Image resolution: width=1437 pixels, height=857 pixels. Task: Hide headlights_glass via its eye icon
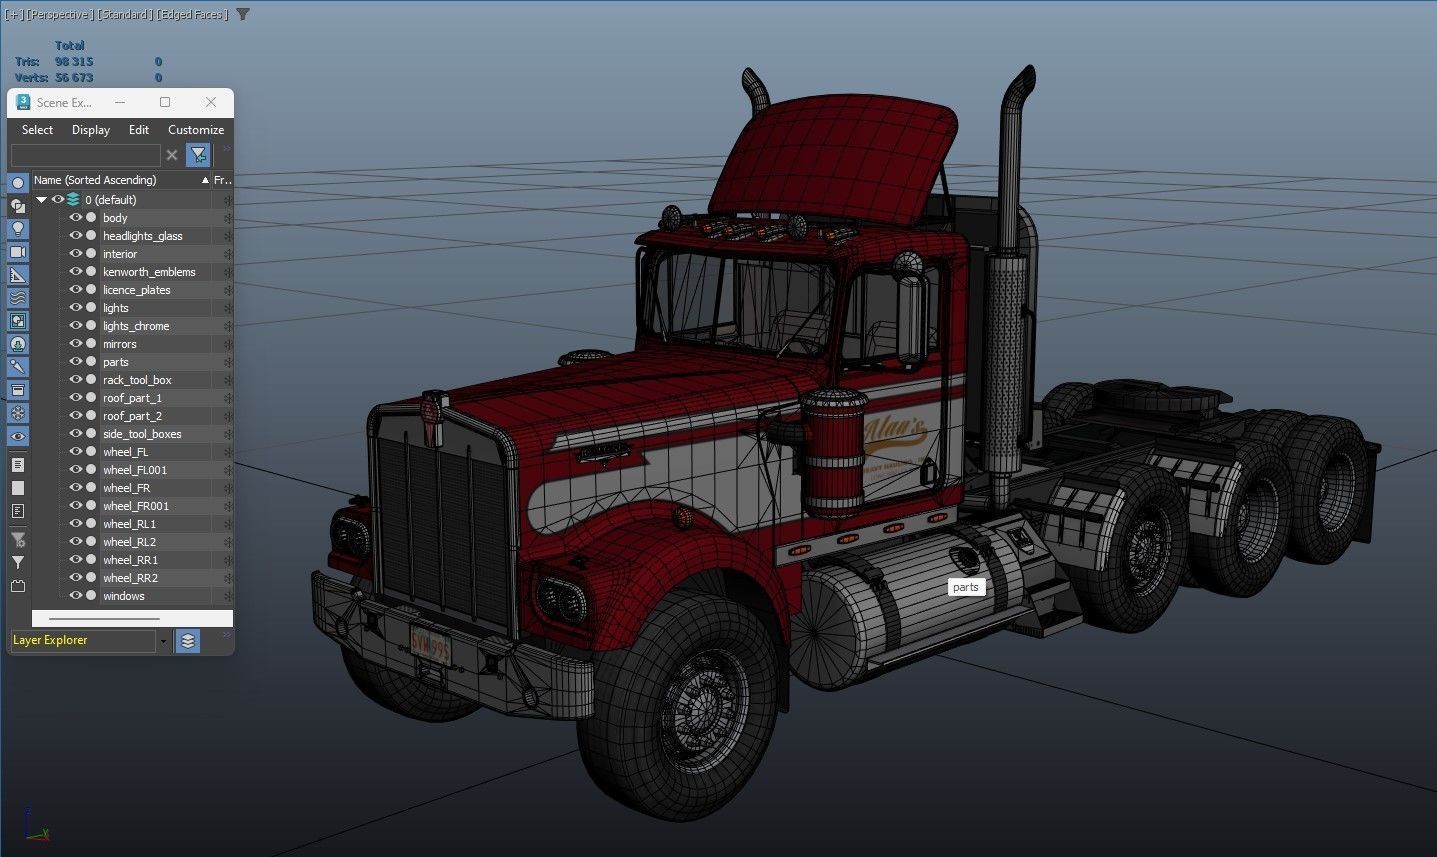[x=75, y=236]
